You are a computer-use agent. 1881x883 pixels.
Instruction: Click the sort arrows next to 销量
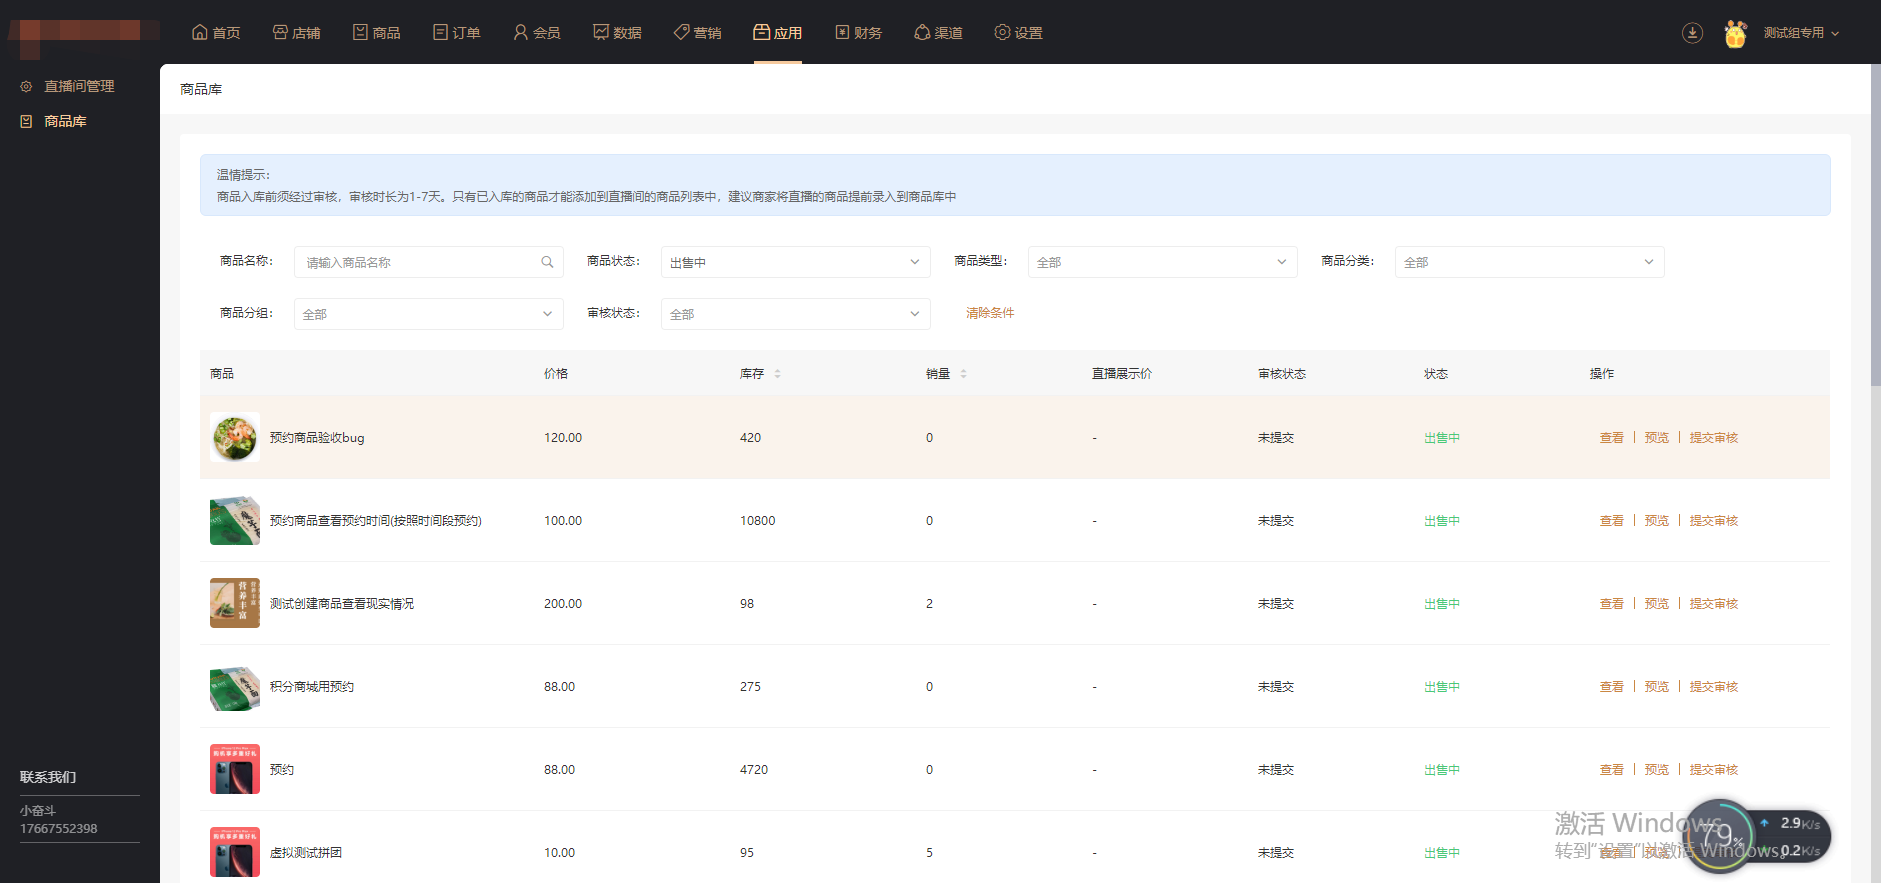point(963,374)
